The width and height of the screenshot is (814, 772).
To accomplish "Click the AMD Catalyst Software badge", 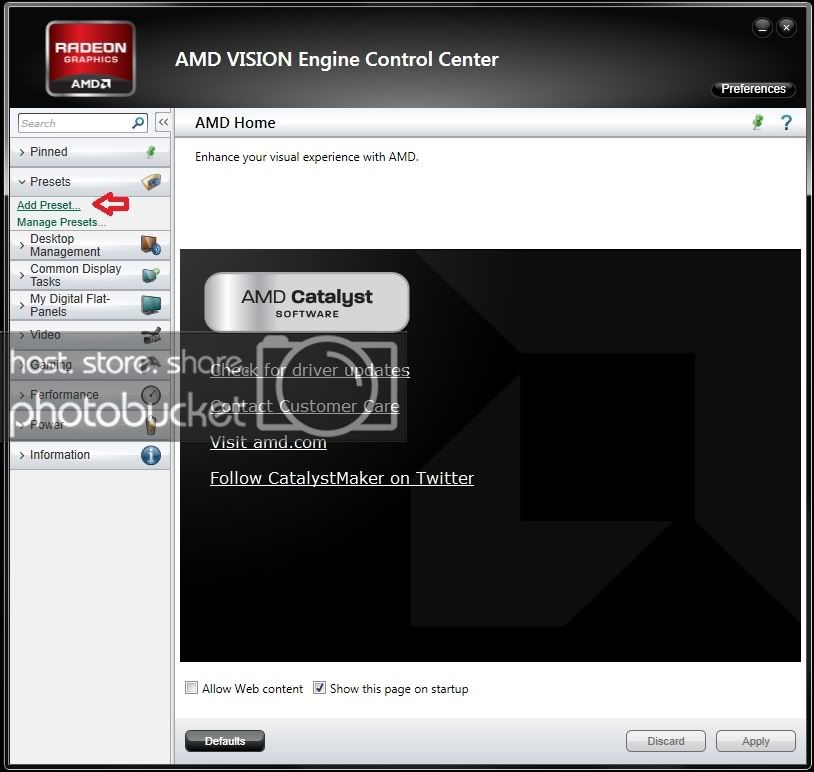I will click(x=307, y=302).
